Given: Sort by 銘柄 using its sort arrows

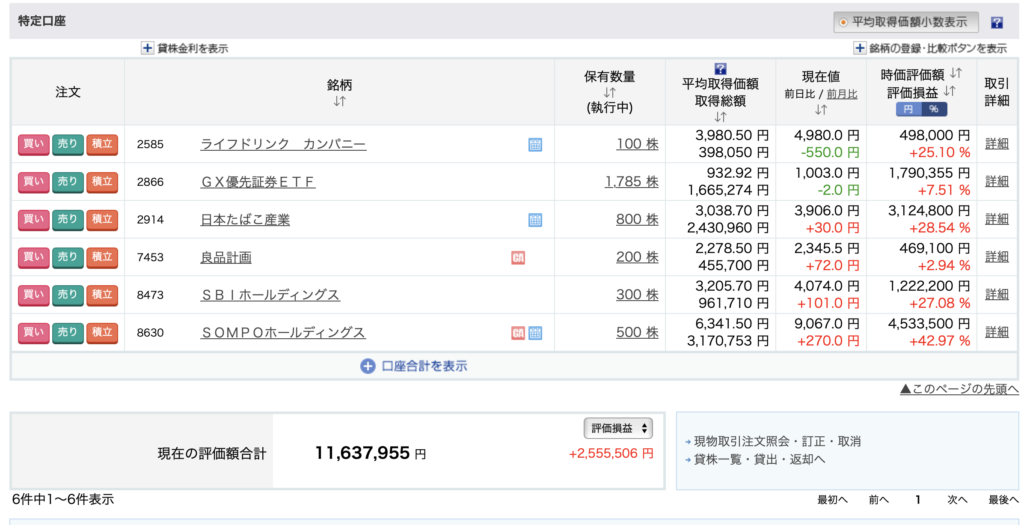Looking at the screenshot, I should coord(339,101).
